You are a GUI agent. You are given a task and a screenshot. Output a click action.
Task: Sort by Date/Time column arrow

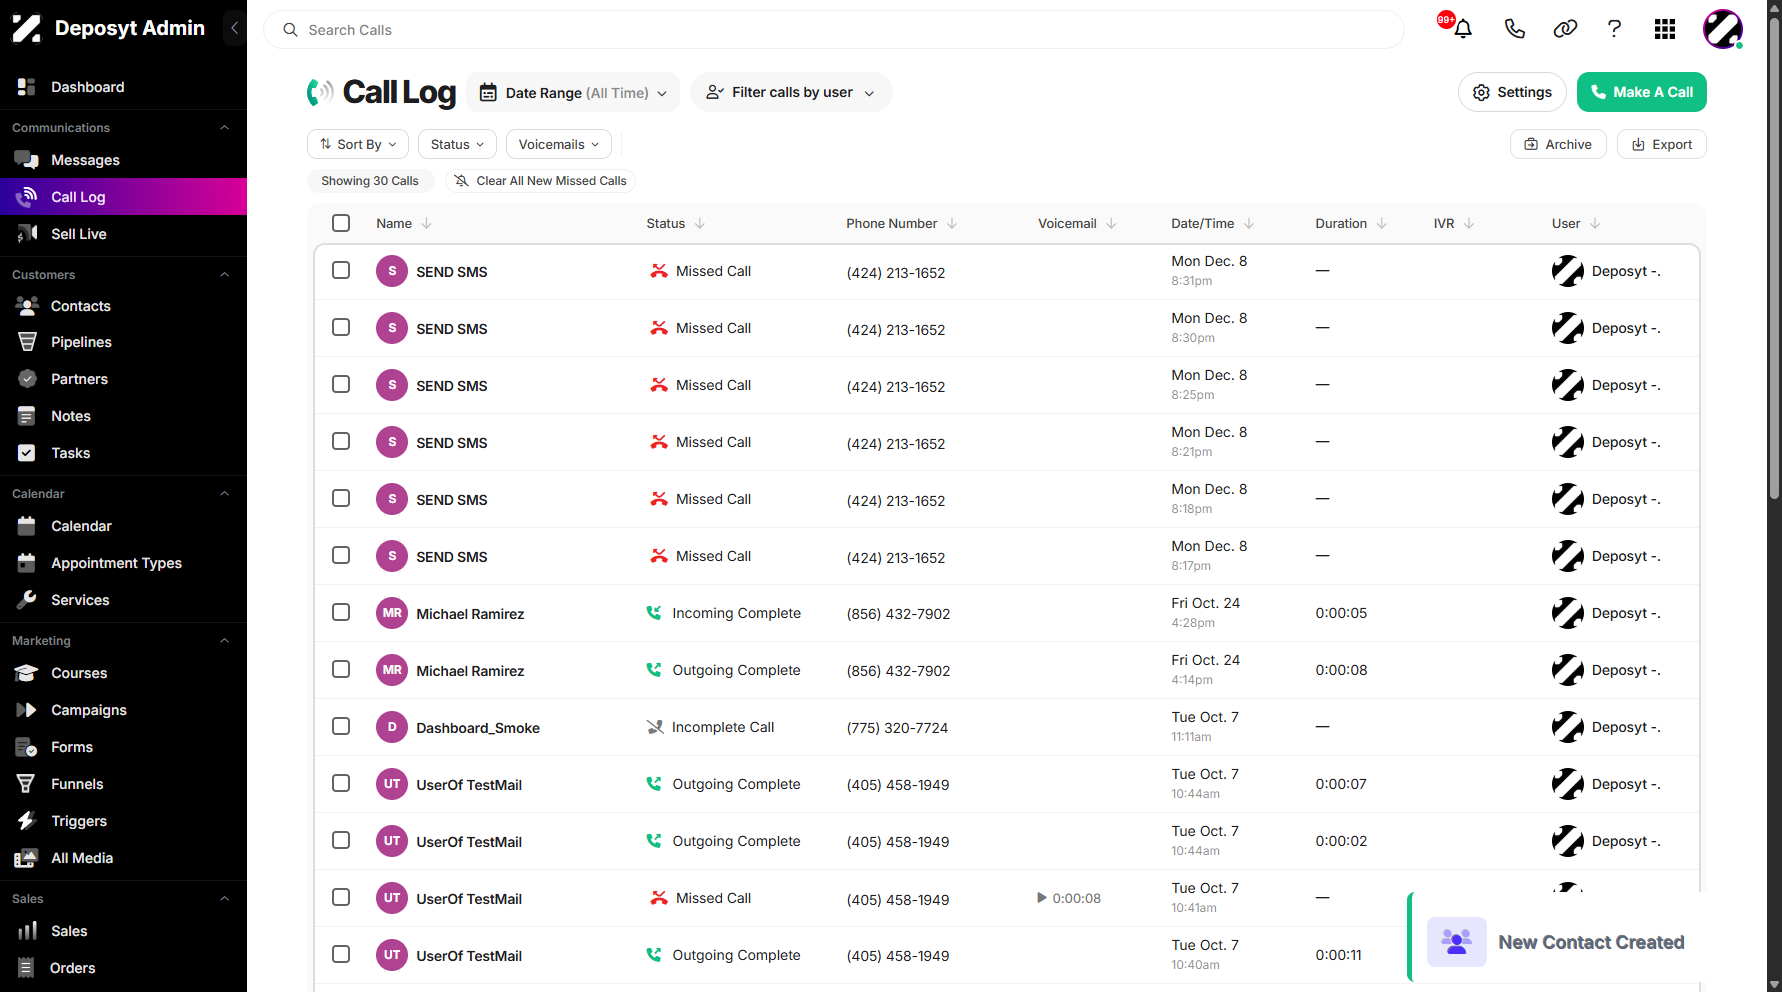pyautogui.click(x=1249, y=223)
